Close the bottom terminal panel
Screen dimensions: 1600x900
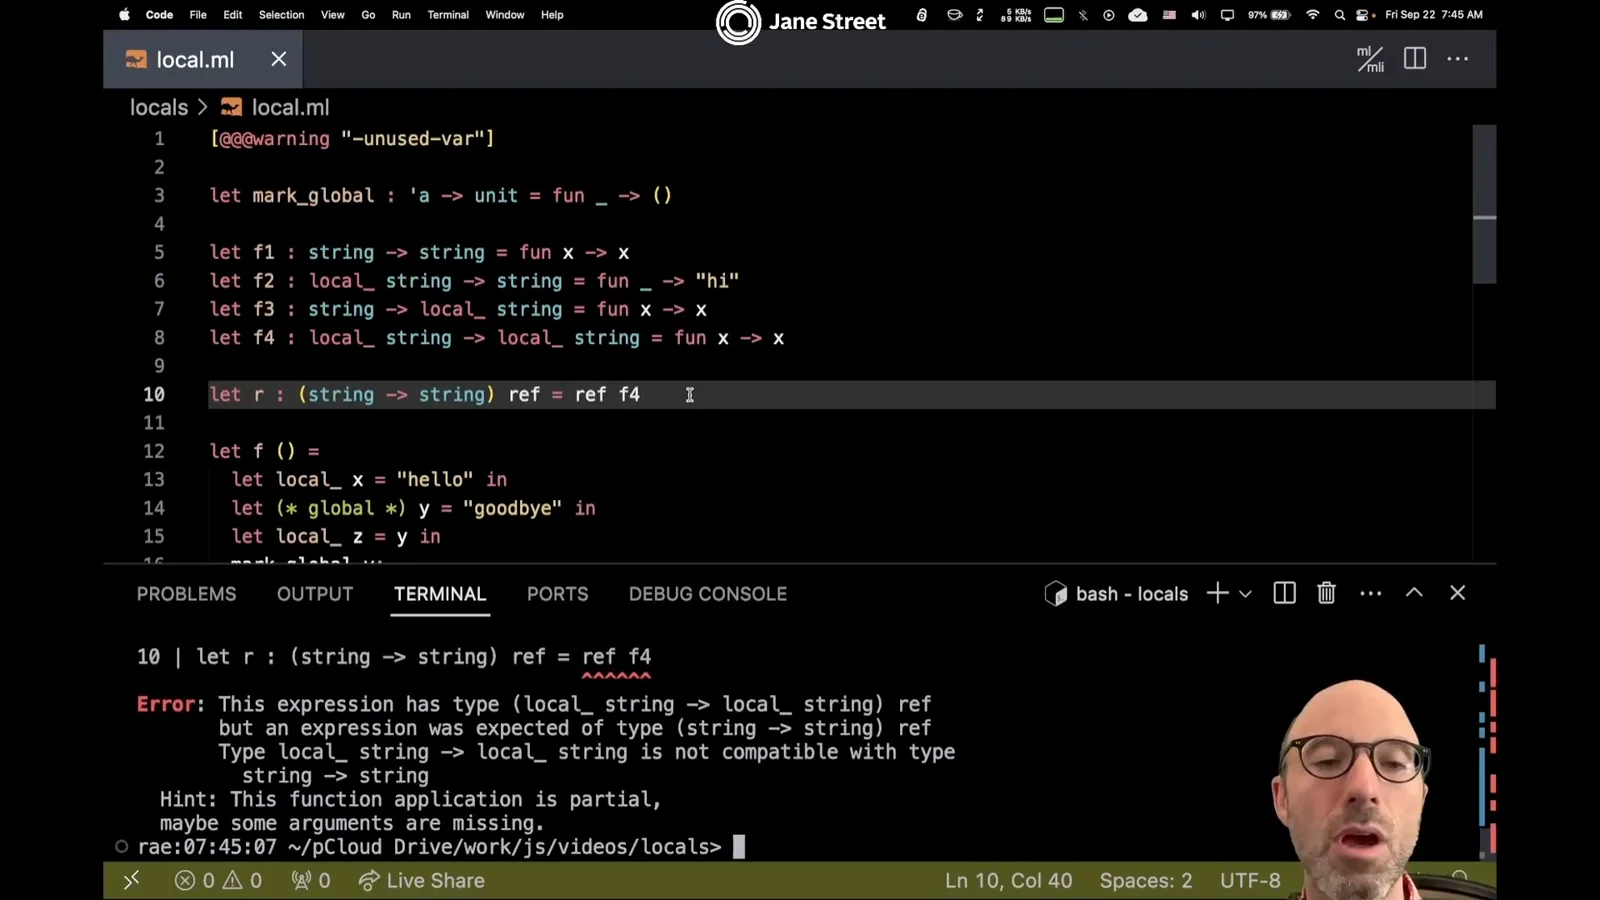point(1457,593)
